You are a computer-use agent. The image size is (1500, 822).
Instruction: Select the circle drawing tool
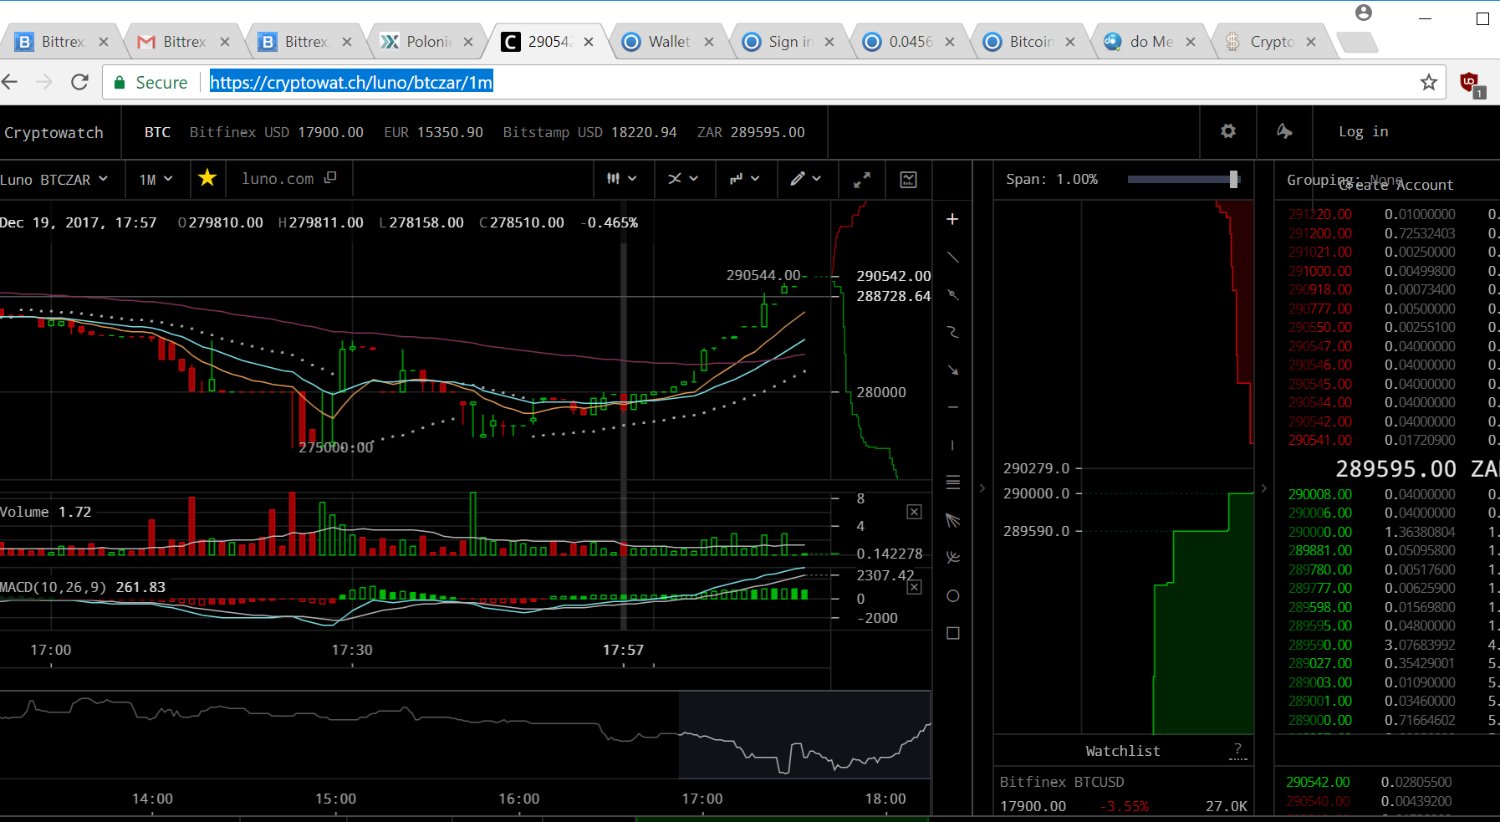point(952,596)
